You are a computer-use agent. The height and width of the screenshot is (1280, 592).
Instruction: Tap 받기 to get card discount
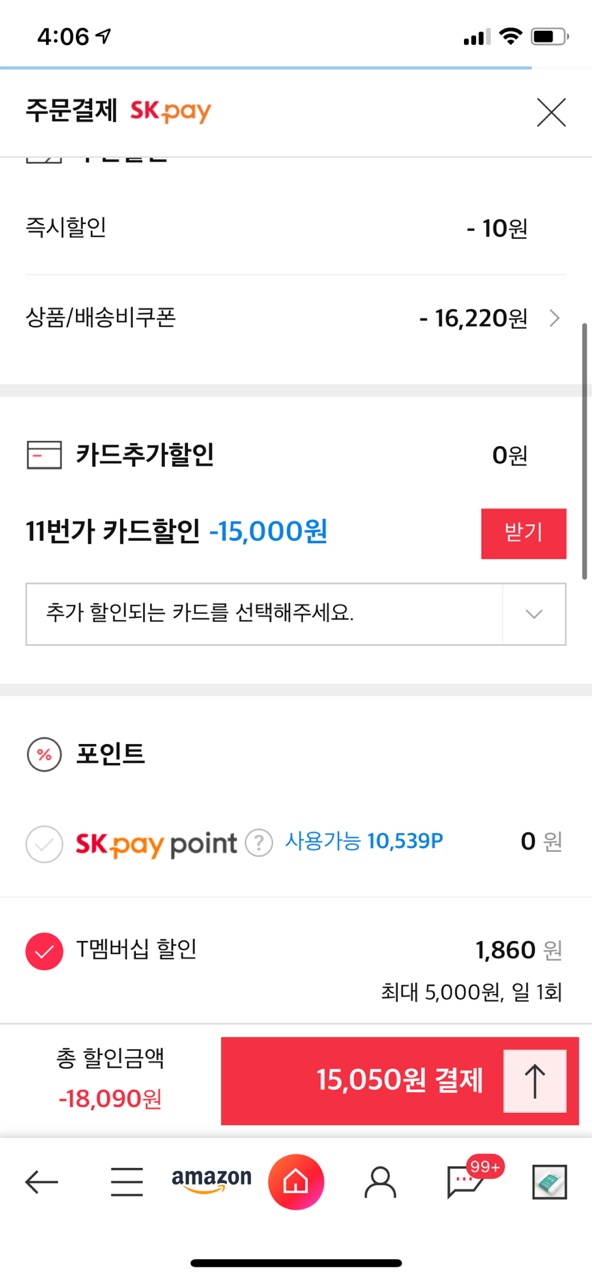523,533
